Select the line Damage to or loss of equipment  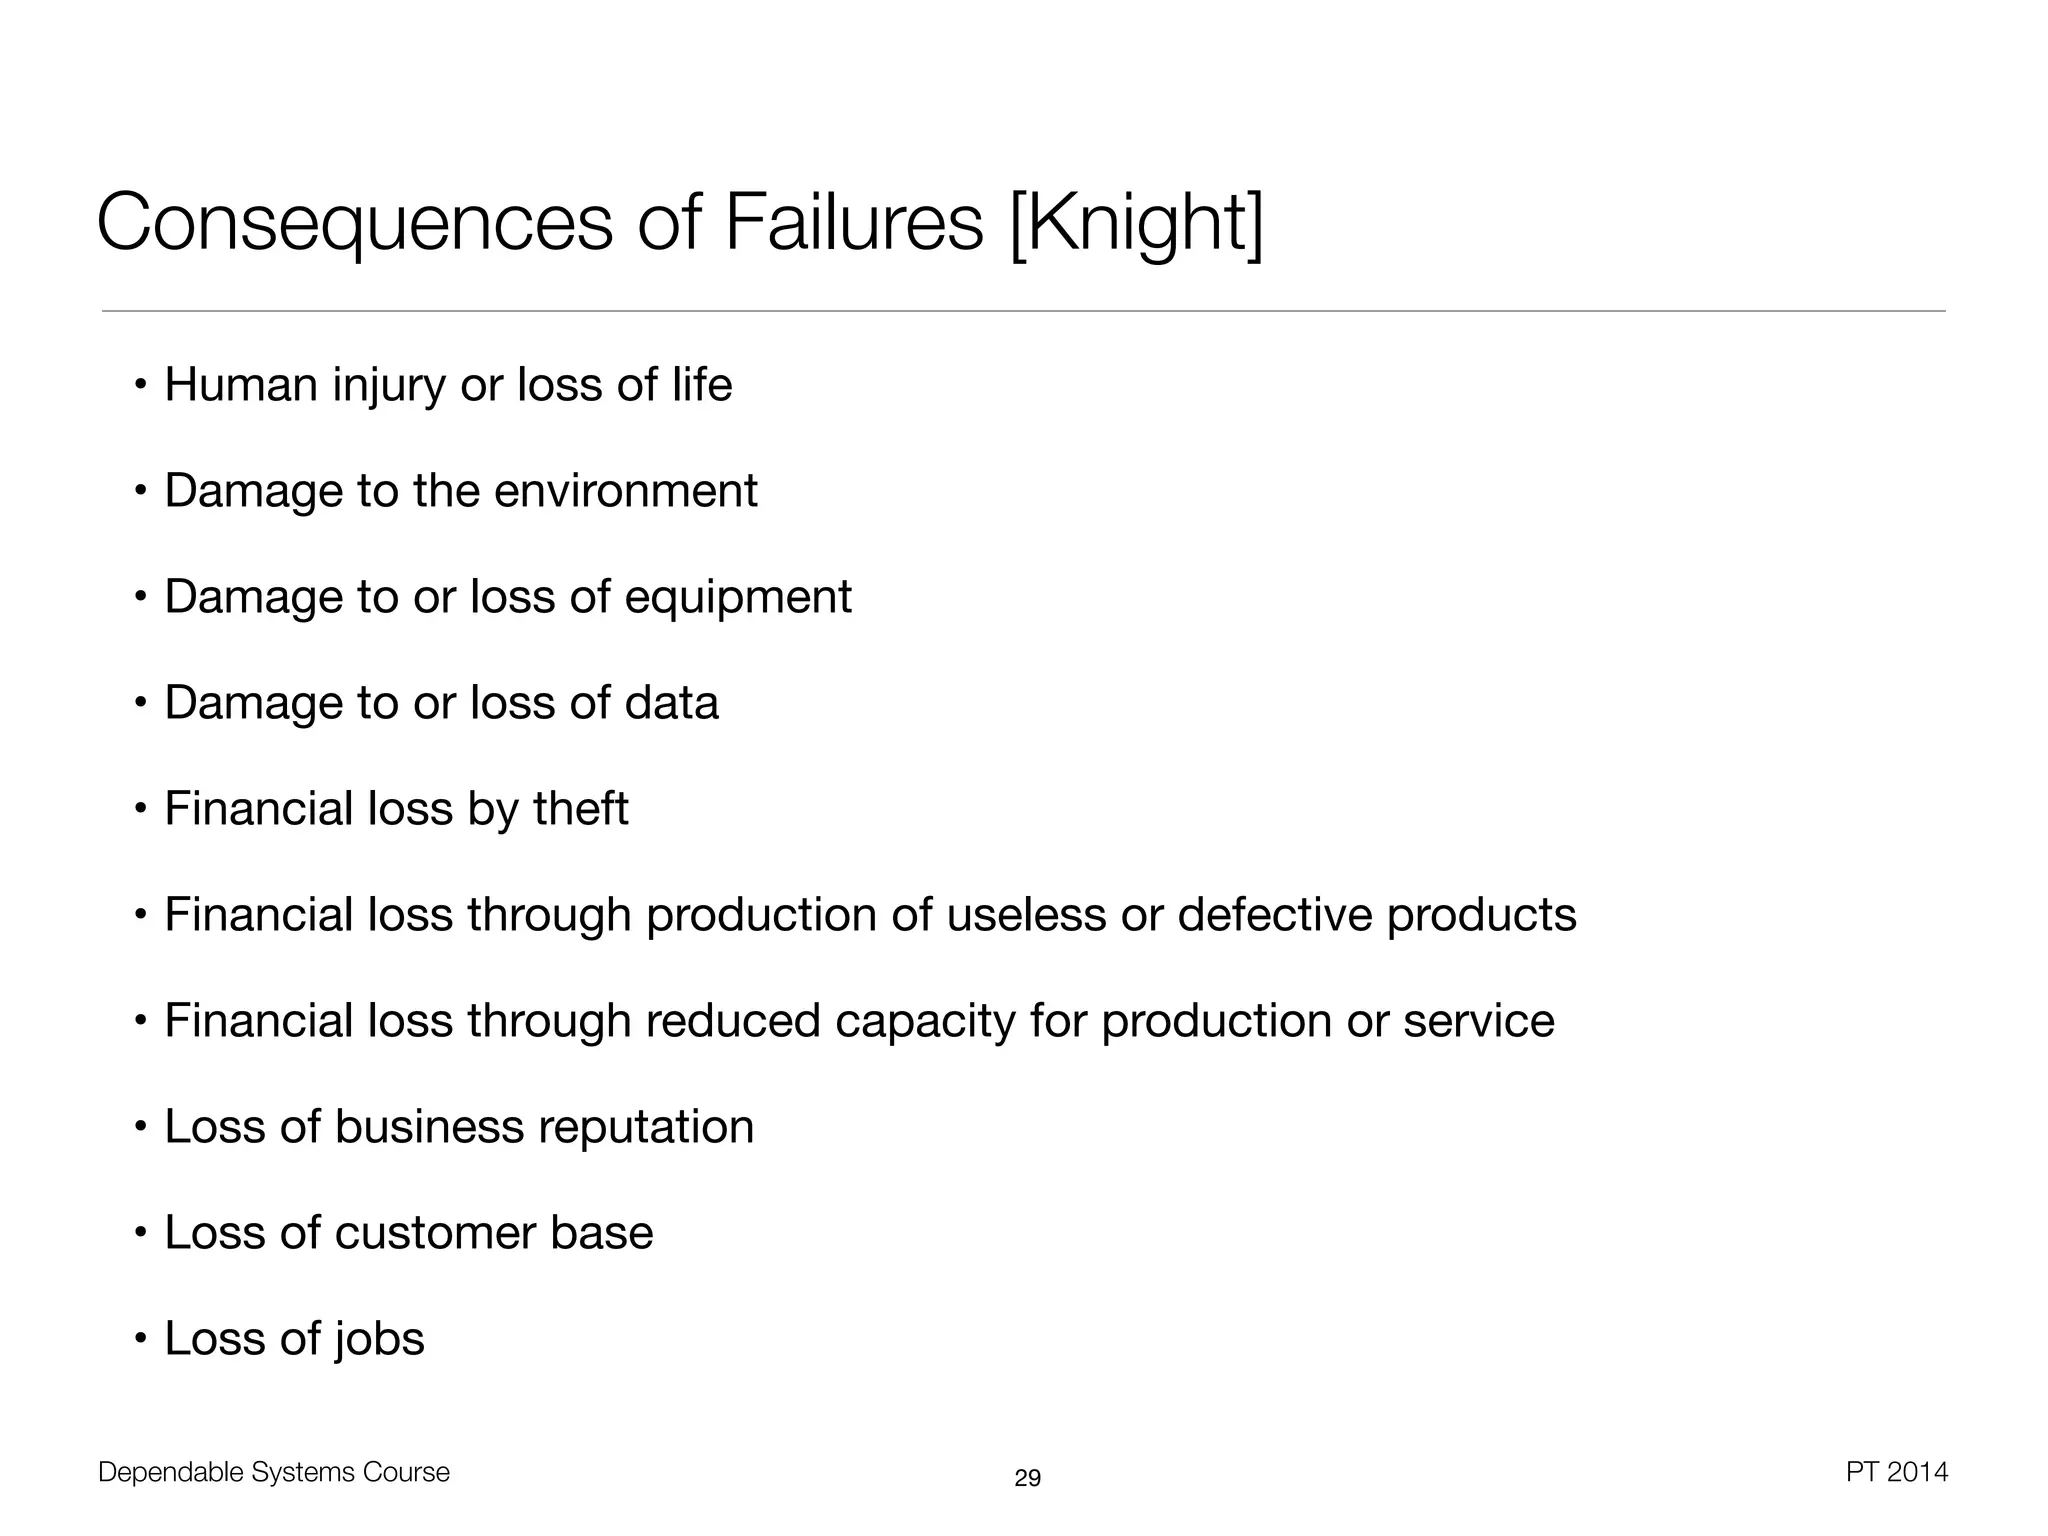(507, 597)
